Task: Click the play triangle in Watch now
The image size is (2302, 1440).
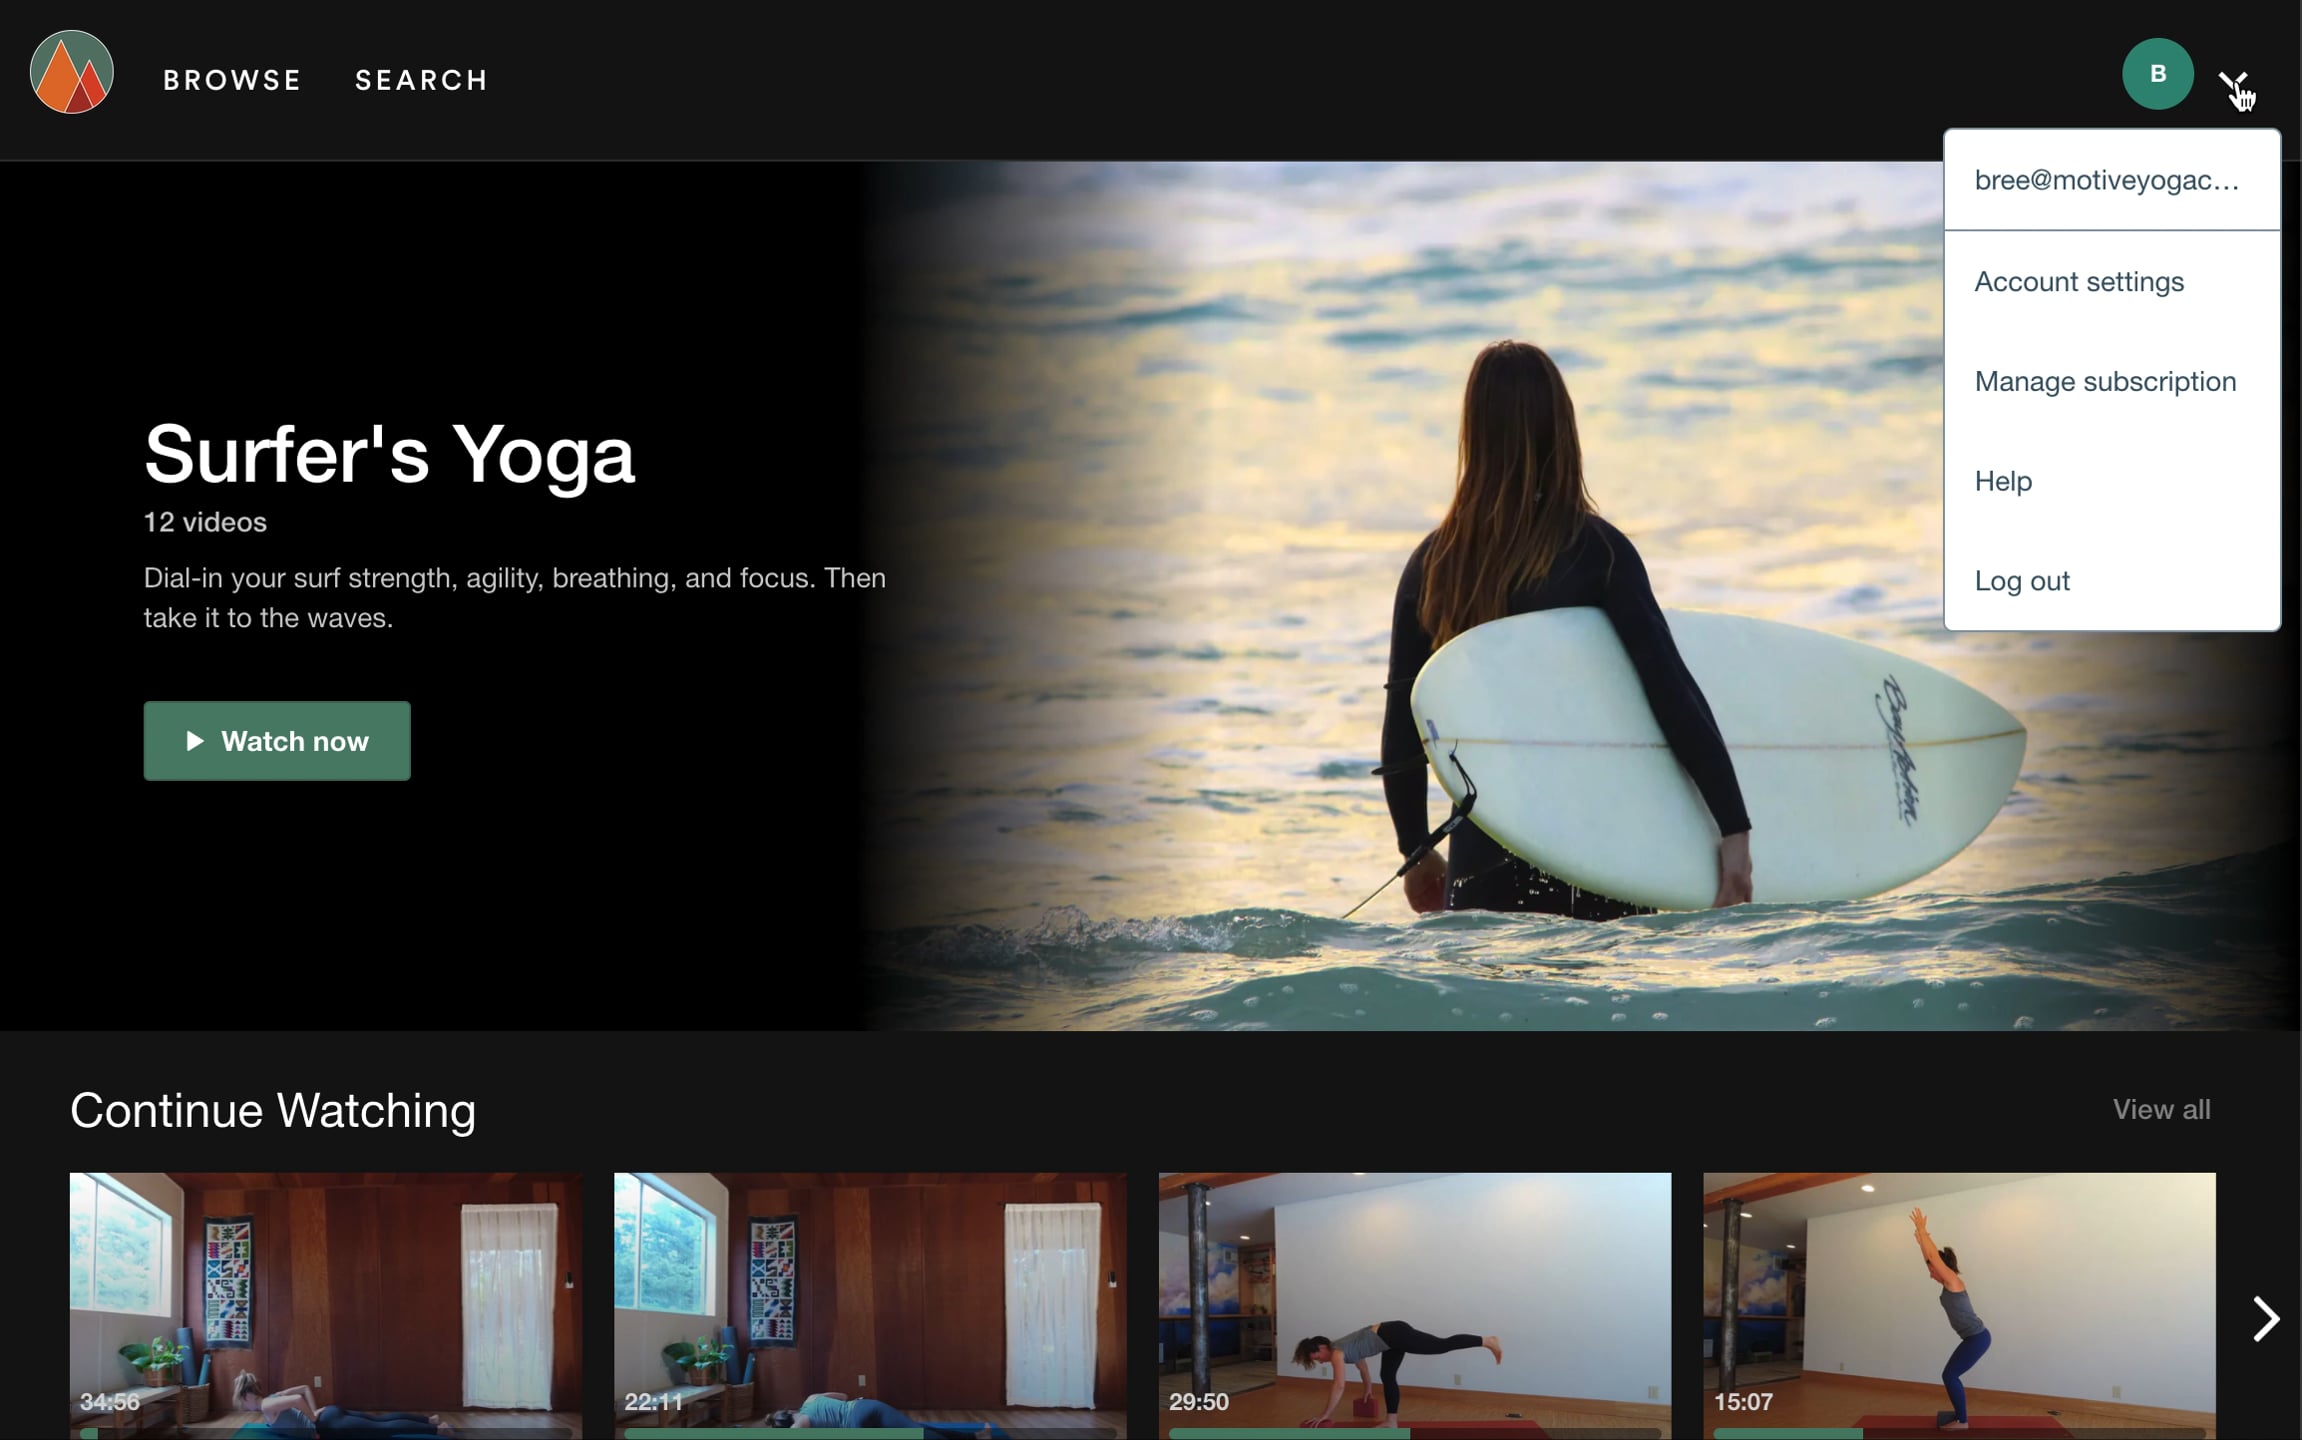Action: click(x=195, y=741)
